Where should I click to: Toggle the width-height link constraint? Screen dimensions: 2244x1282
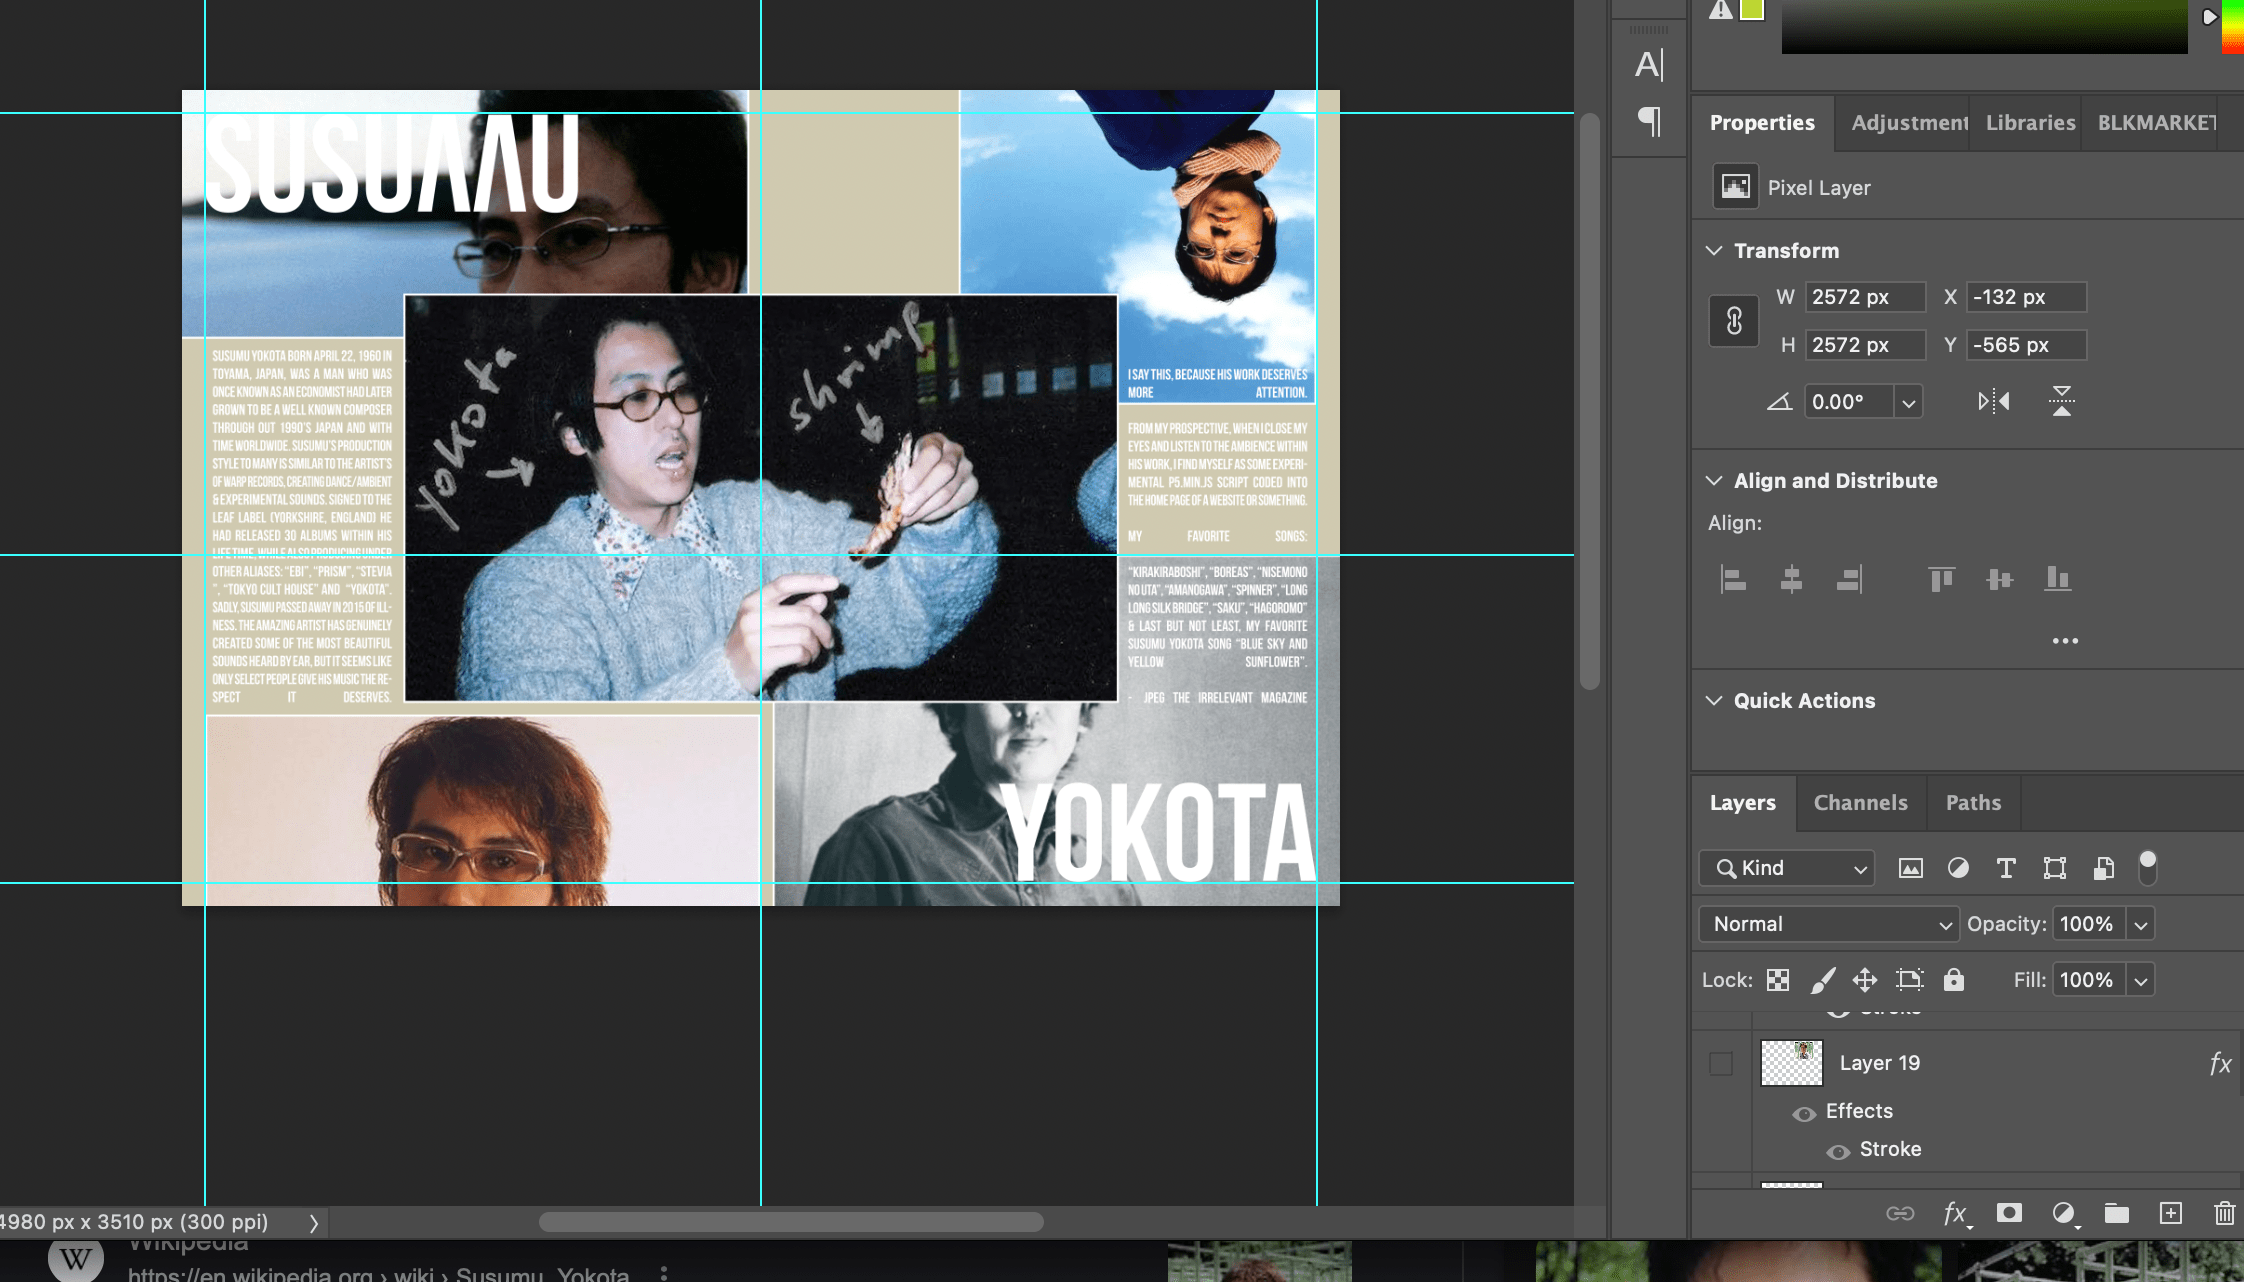coord(1734,321)
